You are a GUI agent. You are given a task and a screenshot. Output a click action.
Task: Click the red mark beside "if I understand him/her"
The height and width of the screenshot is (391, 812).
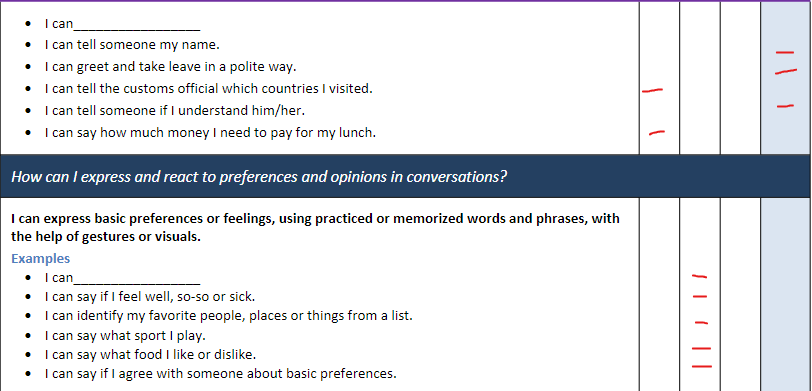tap(785, 106)
